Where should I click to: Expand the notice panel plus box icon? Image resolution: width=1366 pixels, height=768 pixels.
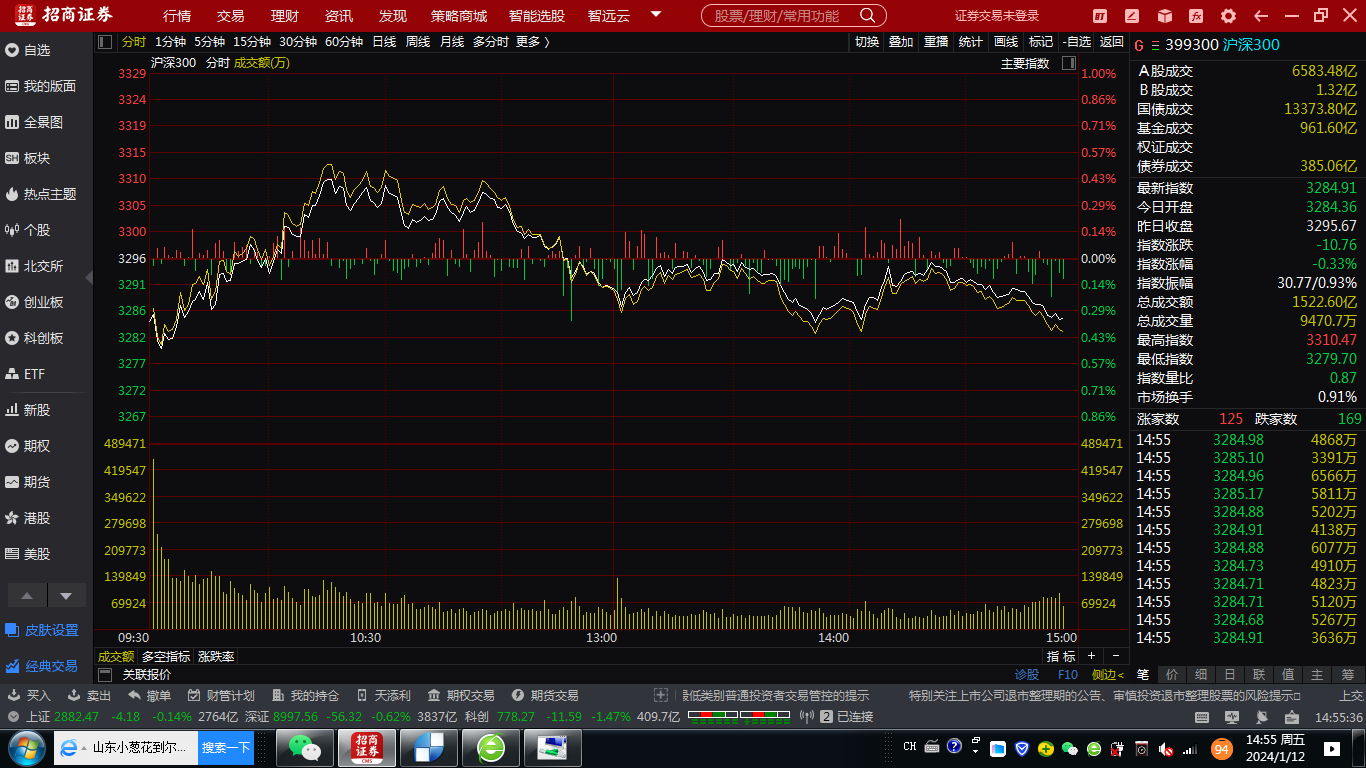[660, 695]
